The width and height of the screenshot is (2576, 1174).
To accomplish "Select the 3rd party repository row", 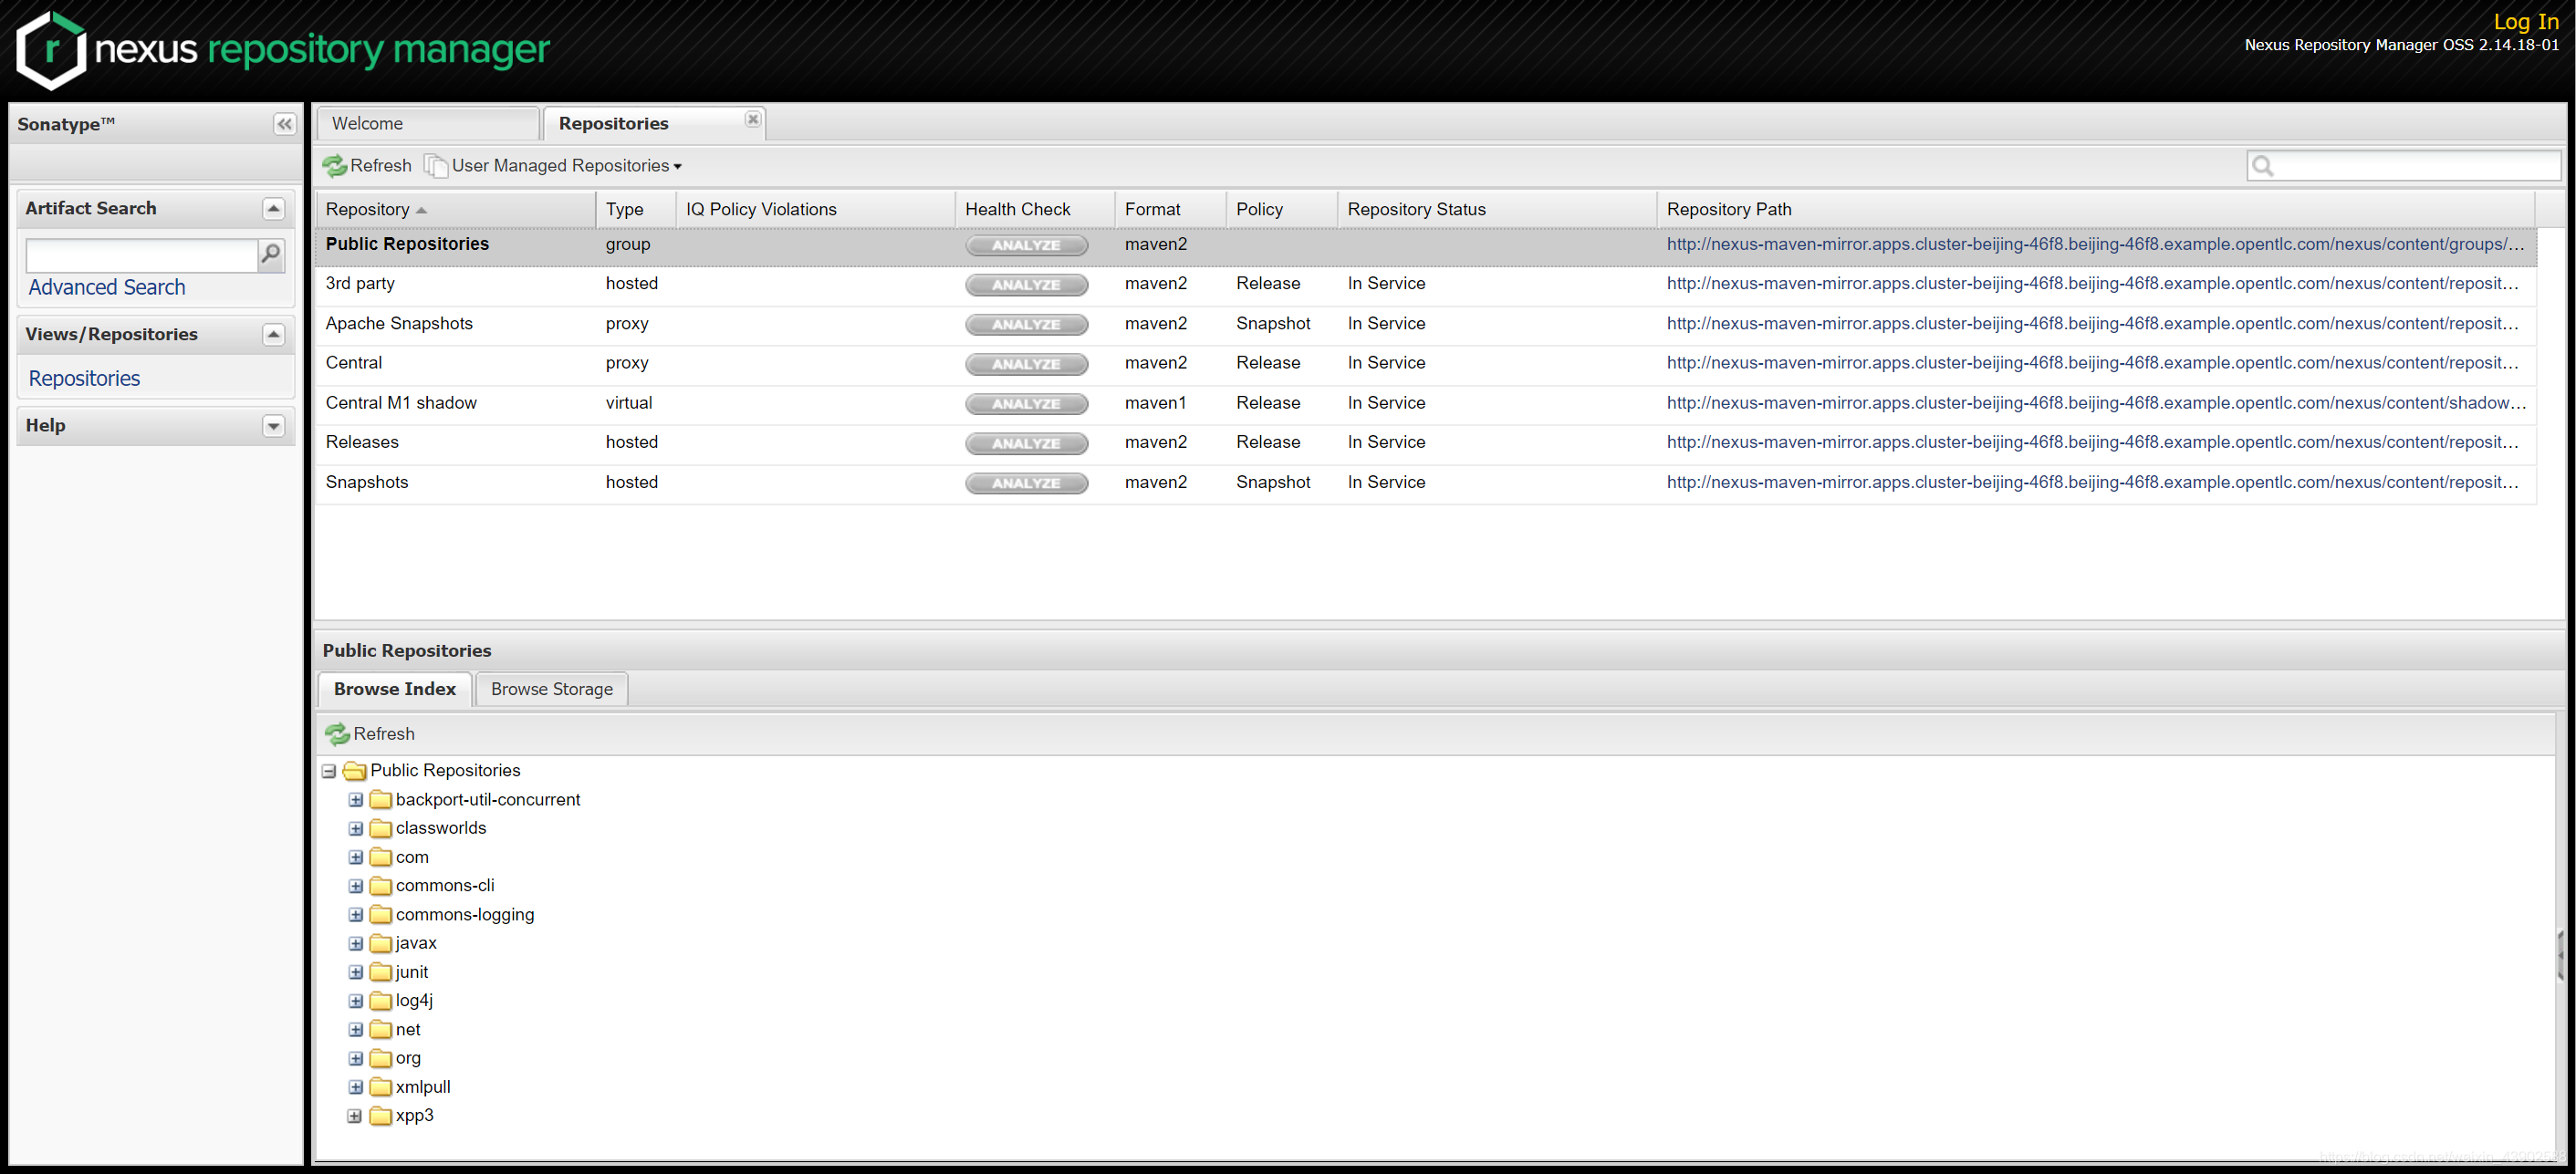I will point(1426,285).
